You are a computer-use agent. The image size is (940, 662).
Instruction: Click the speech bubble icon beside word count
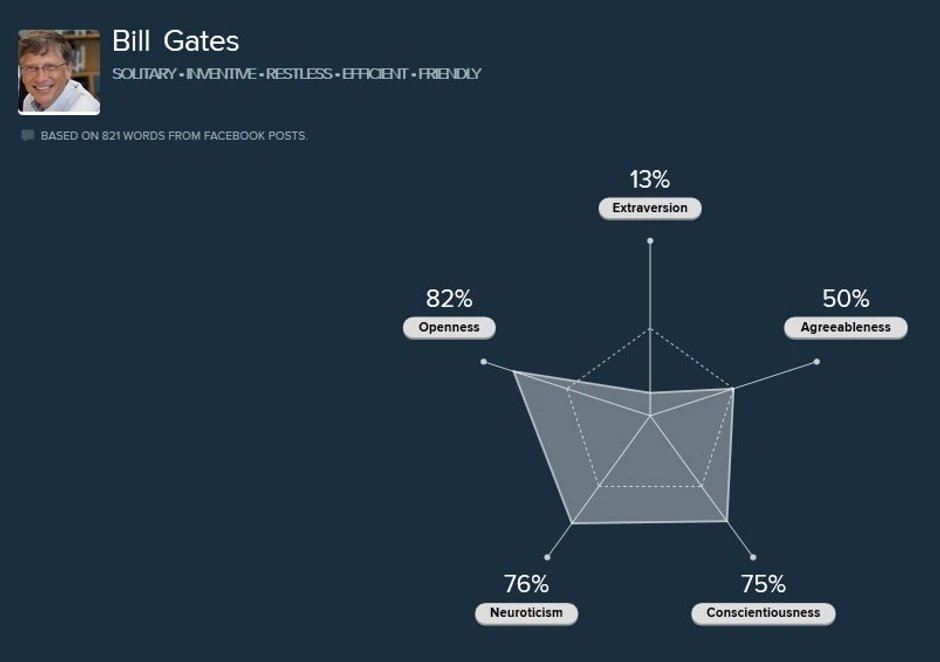point(27,135)
